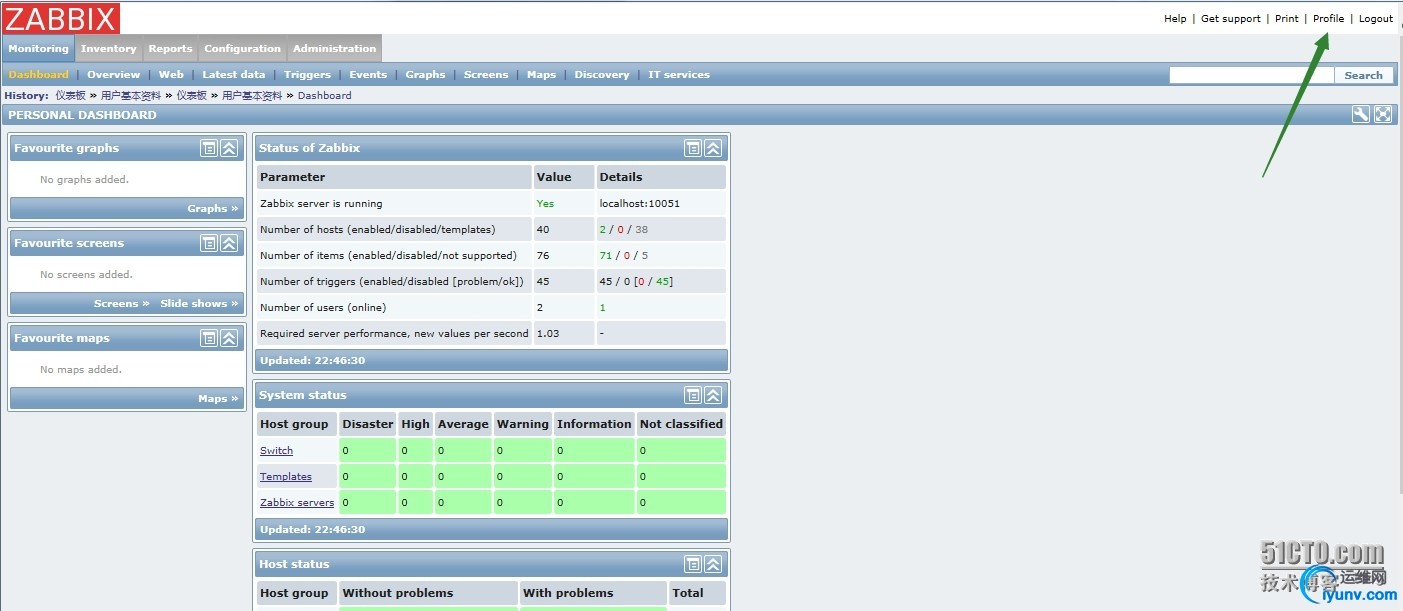Collapse the Favourite screens widget

coord(229,243)
